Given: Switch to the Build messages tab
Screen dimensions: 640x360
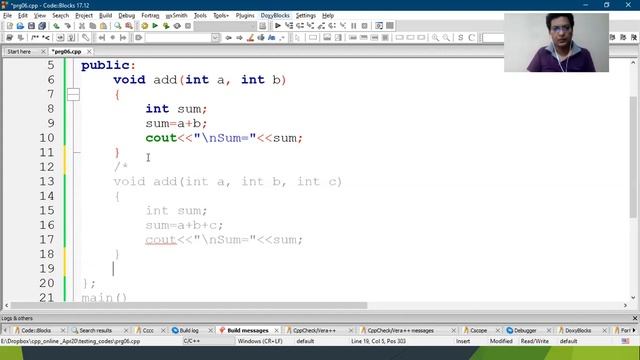Looking at the screenshot, I should (x=248, y=330).
